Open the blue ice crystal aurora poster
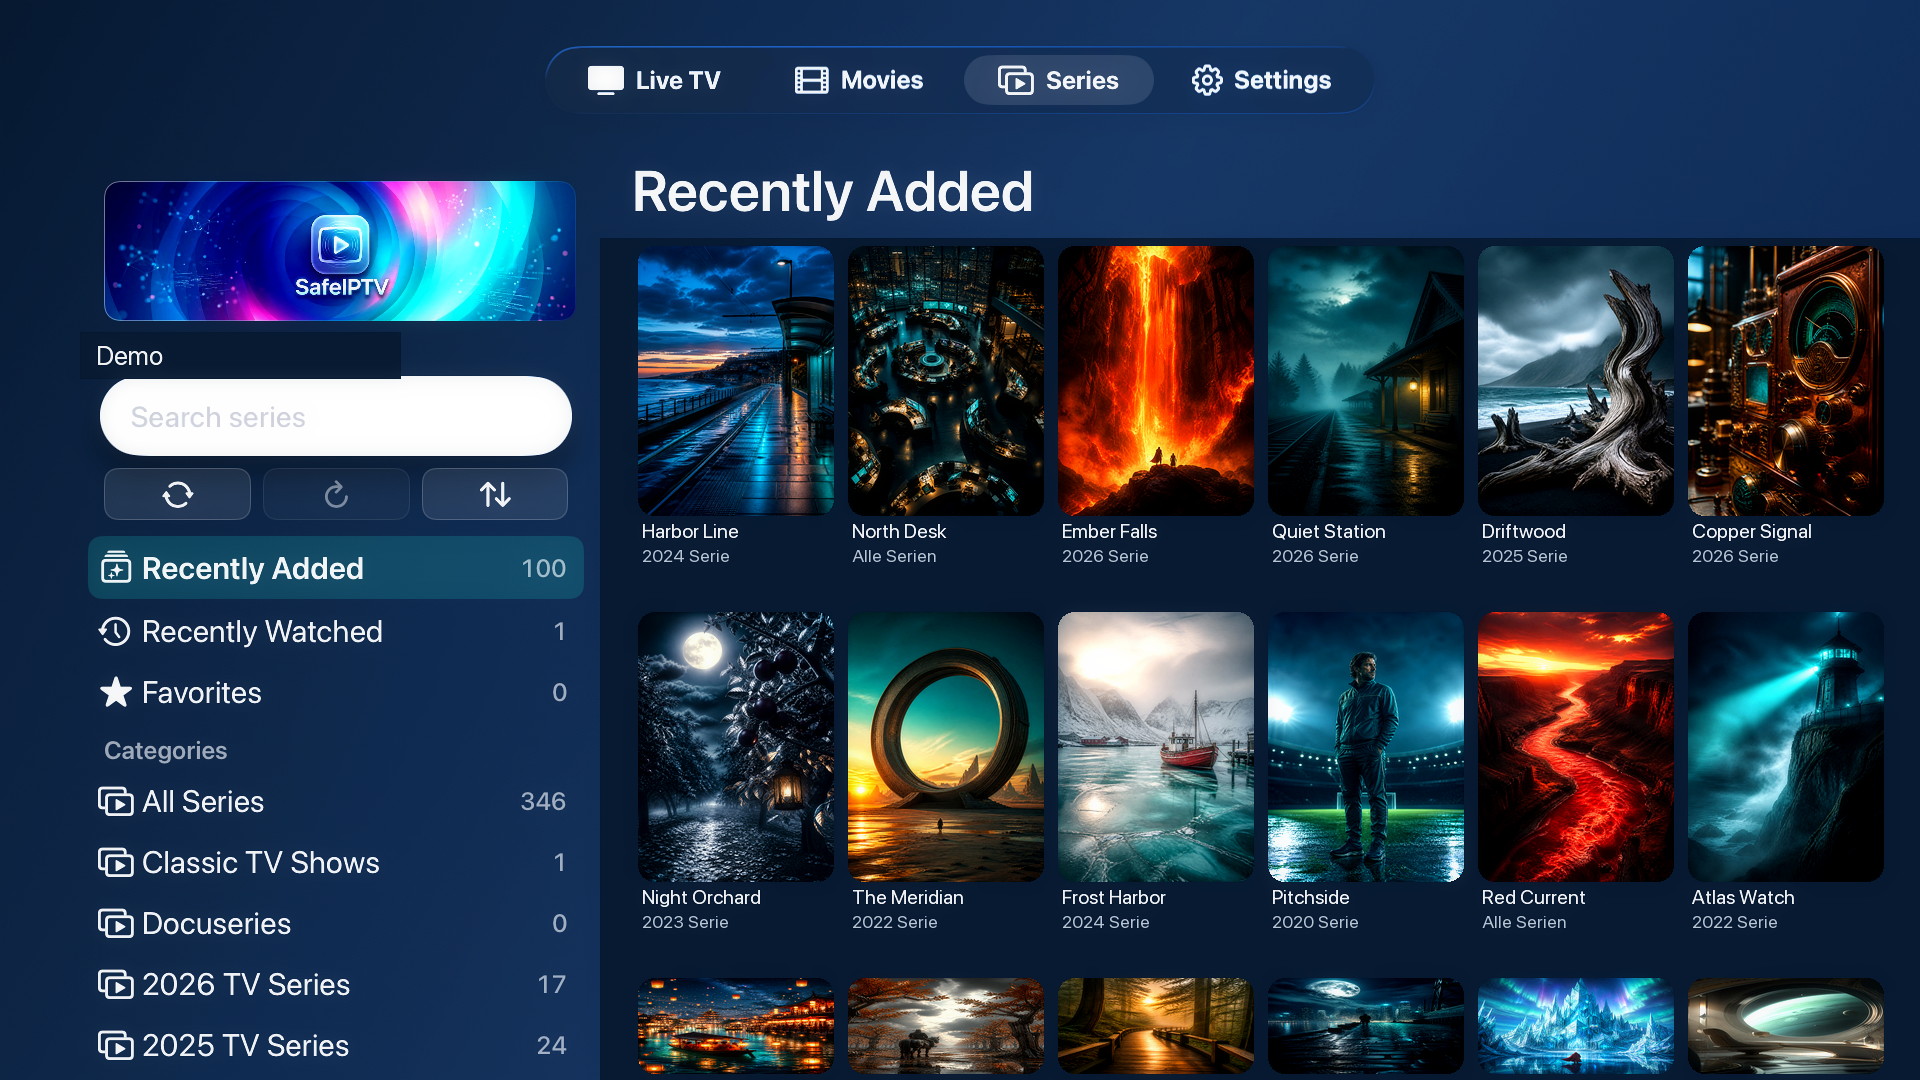 coord(1576,1027)
